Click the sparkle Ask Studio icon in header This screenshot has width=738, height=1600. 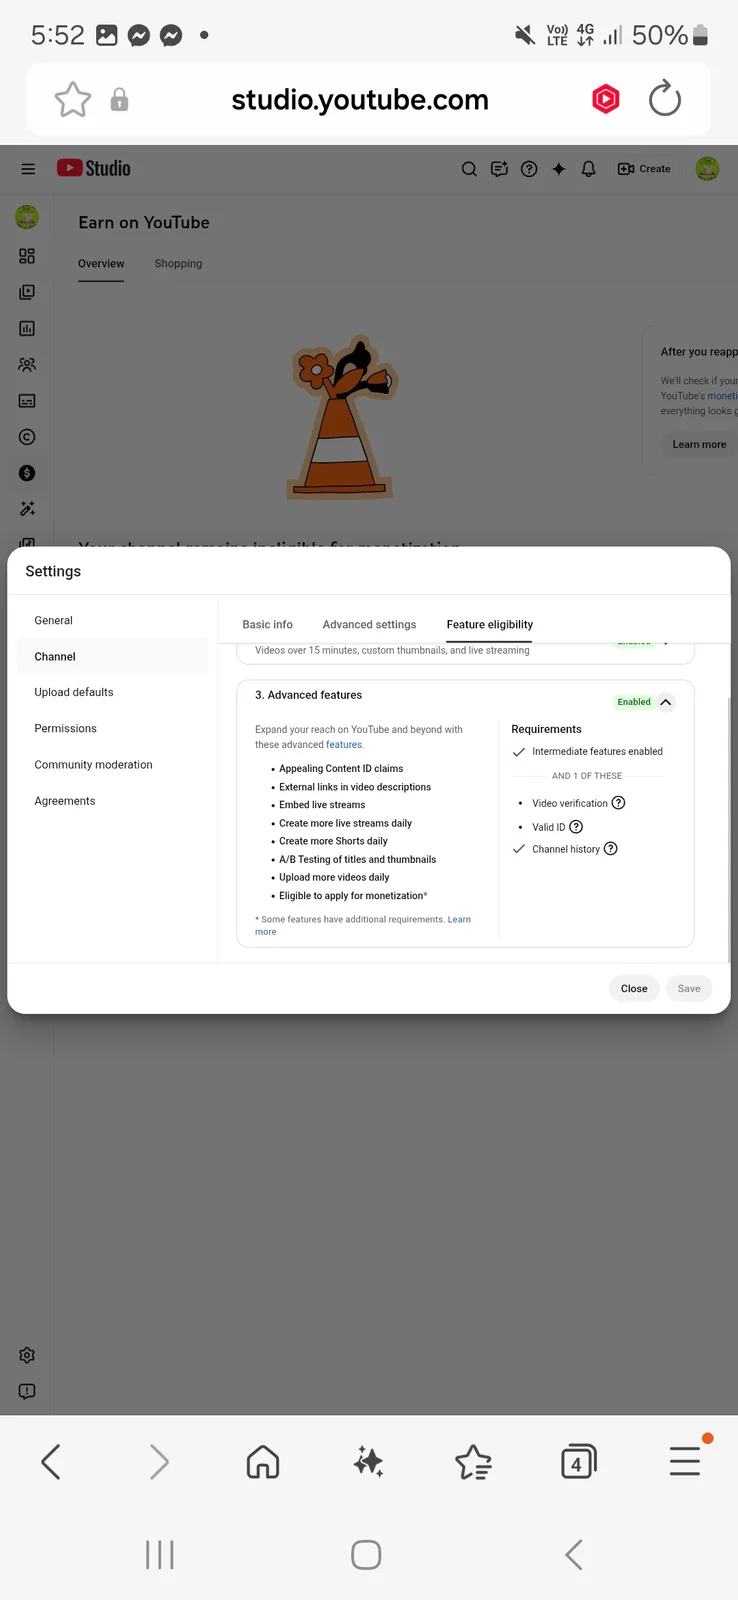(x=559, y=169)
